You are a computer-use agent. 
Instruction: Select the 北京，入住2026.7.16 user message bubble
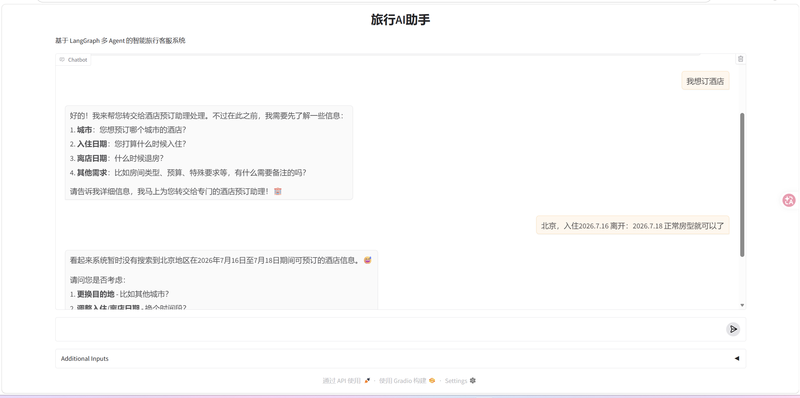click(x=633, y=226)
